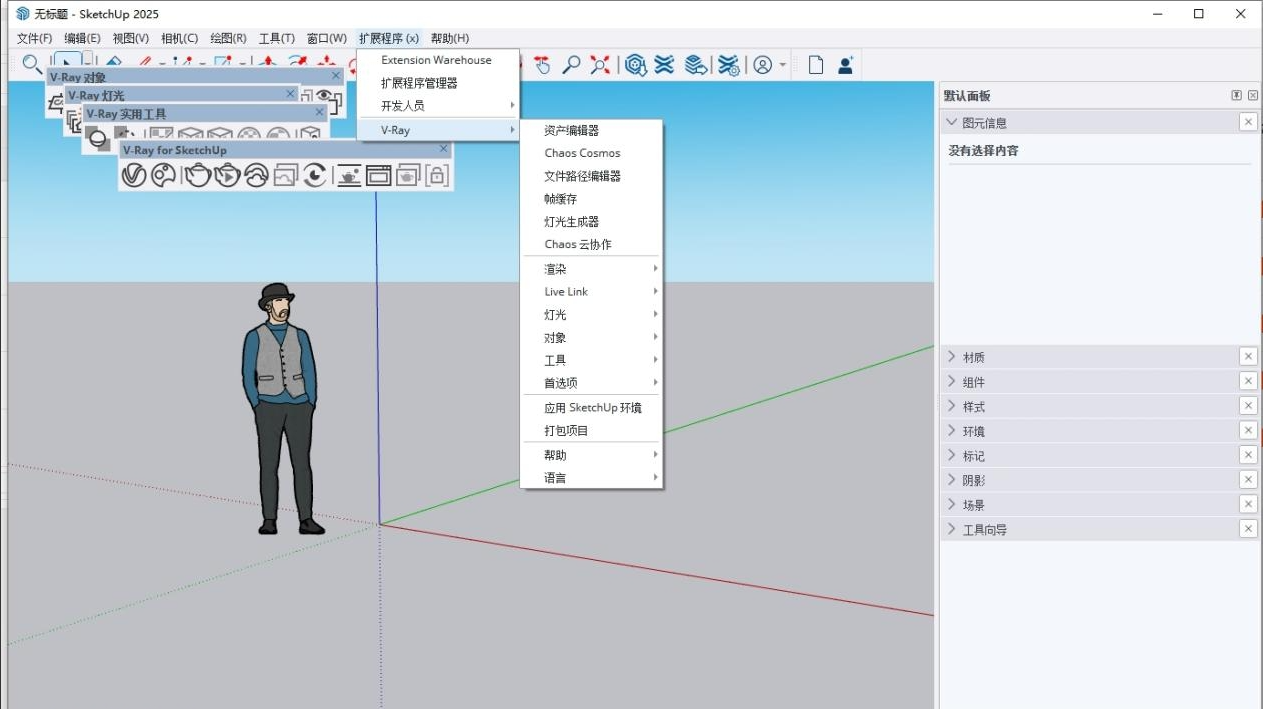Screen dimensions: 1263x709
Task: Close the V-Ray 灯光 toolbar
Action: click(291, 94)
